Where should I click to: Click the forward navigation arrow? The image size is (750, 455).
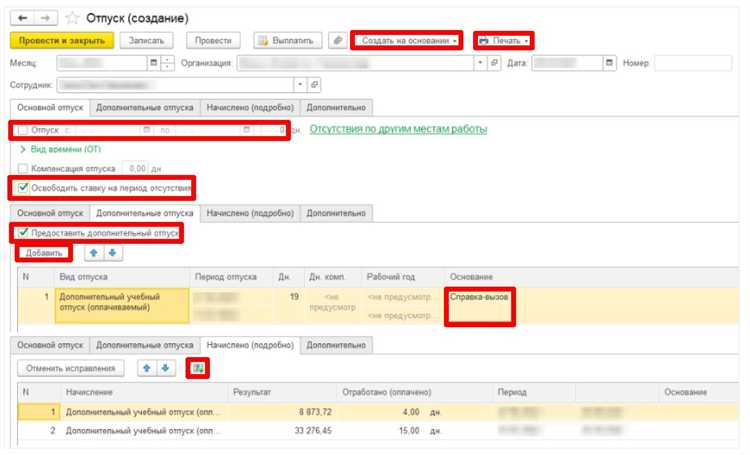(46, 18)
